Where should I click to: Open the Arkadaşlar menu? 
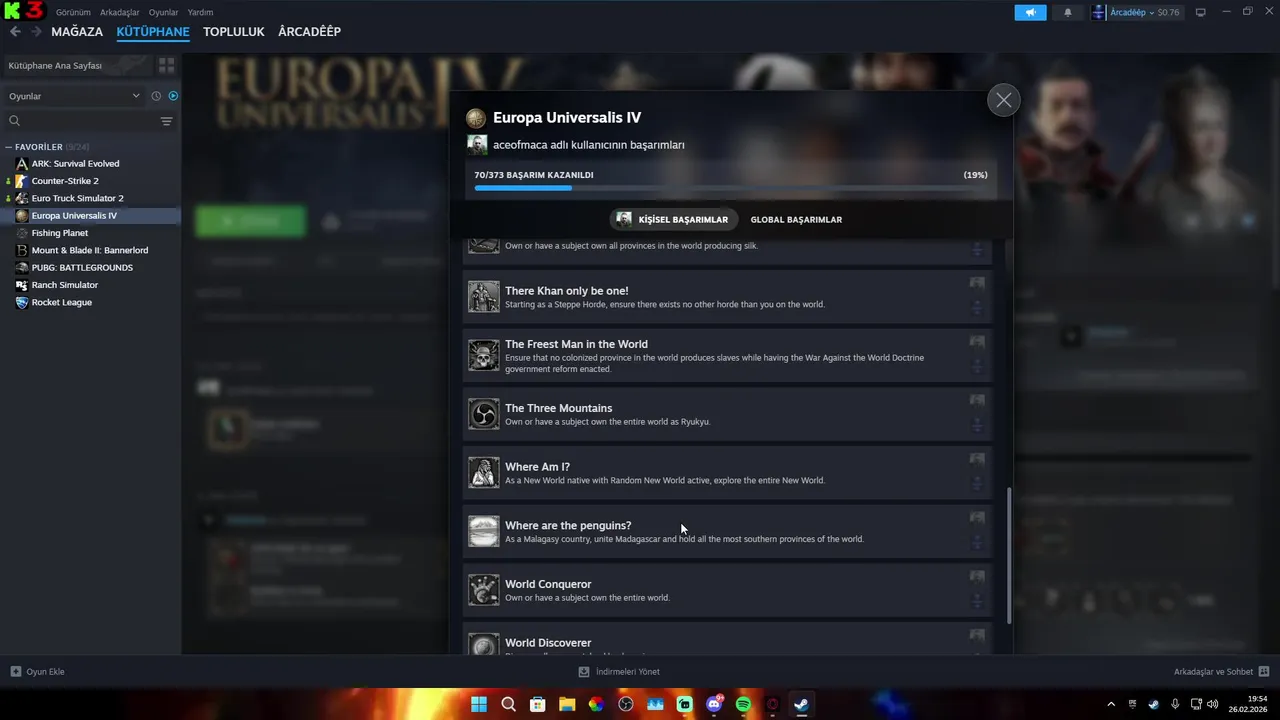tap(120, 12)
